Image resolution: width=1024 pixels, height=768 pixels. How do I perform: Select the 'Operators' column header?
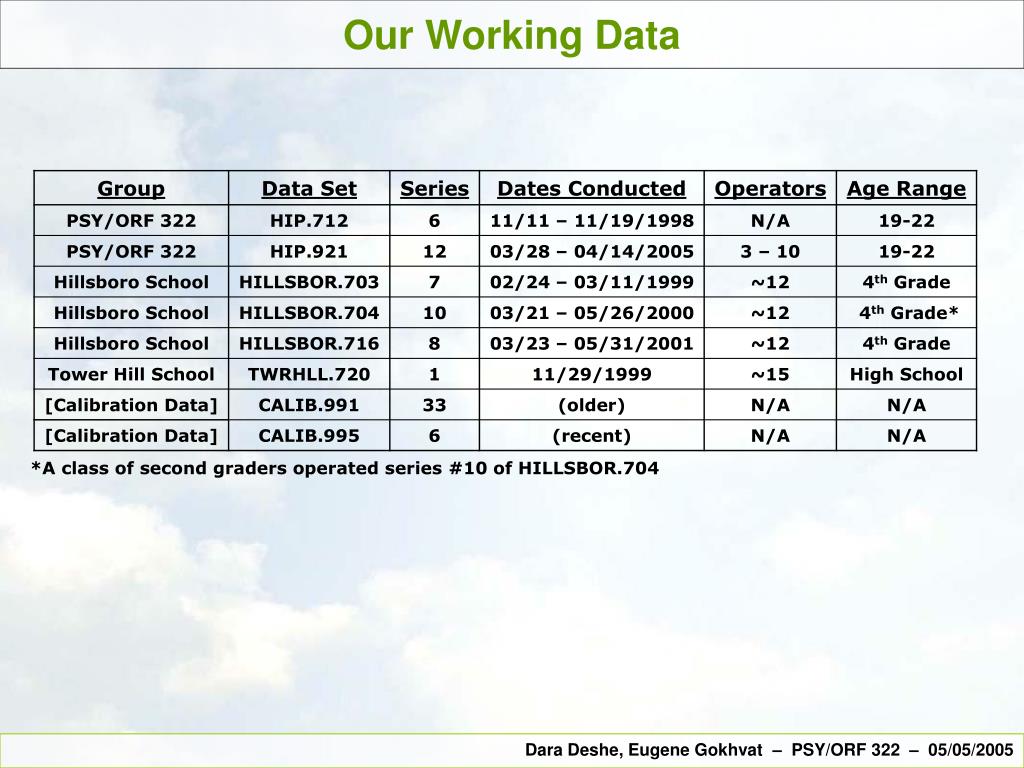click(770, 189)
